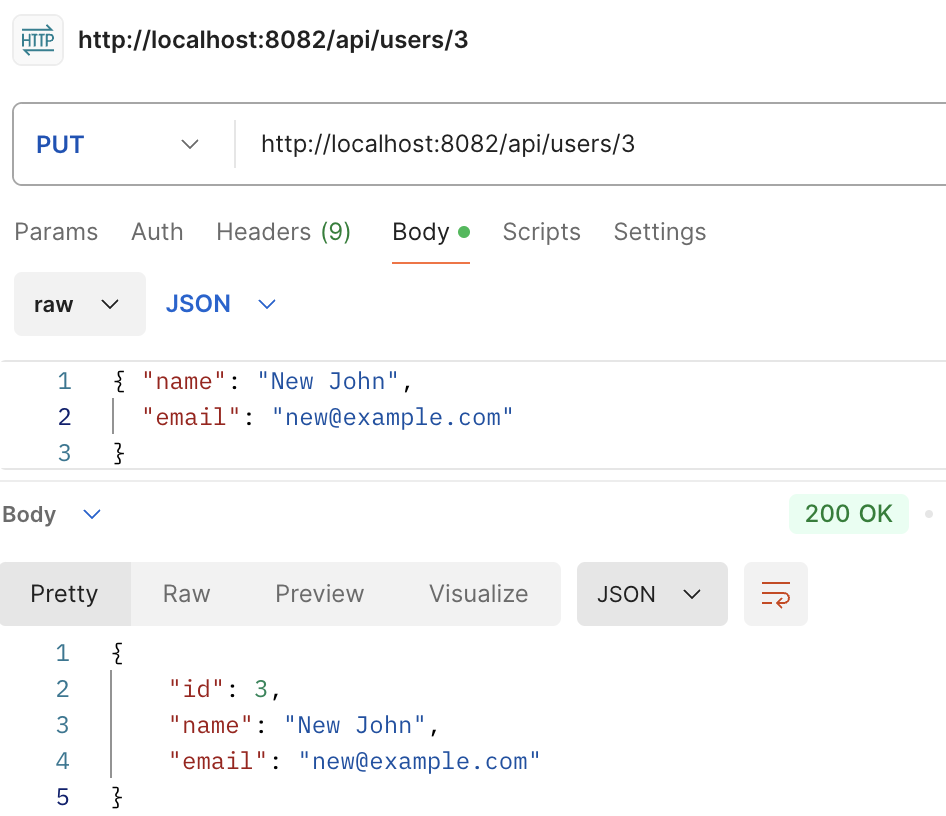This screenshot has height=816, width=946.
Task: Select the Visualize response view
Action: pyautogui.click(x=478, y=594)
